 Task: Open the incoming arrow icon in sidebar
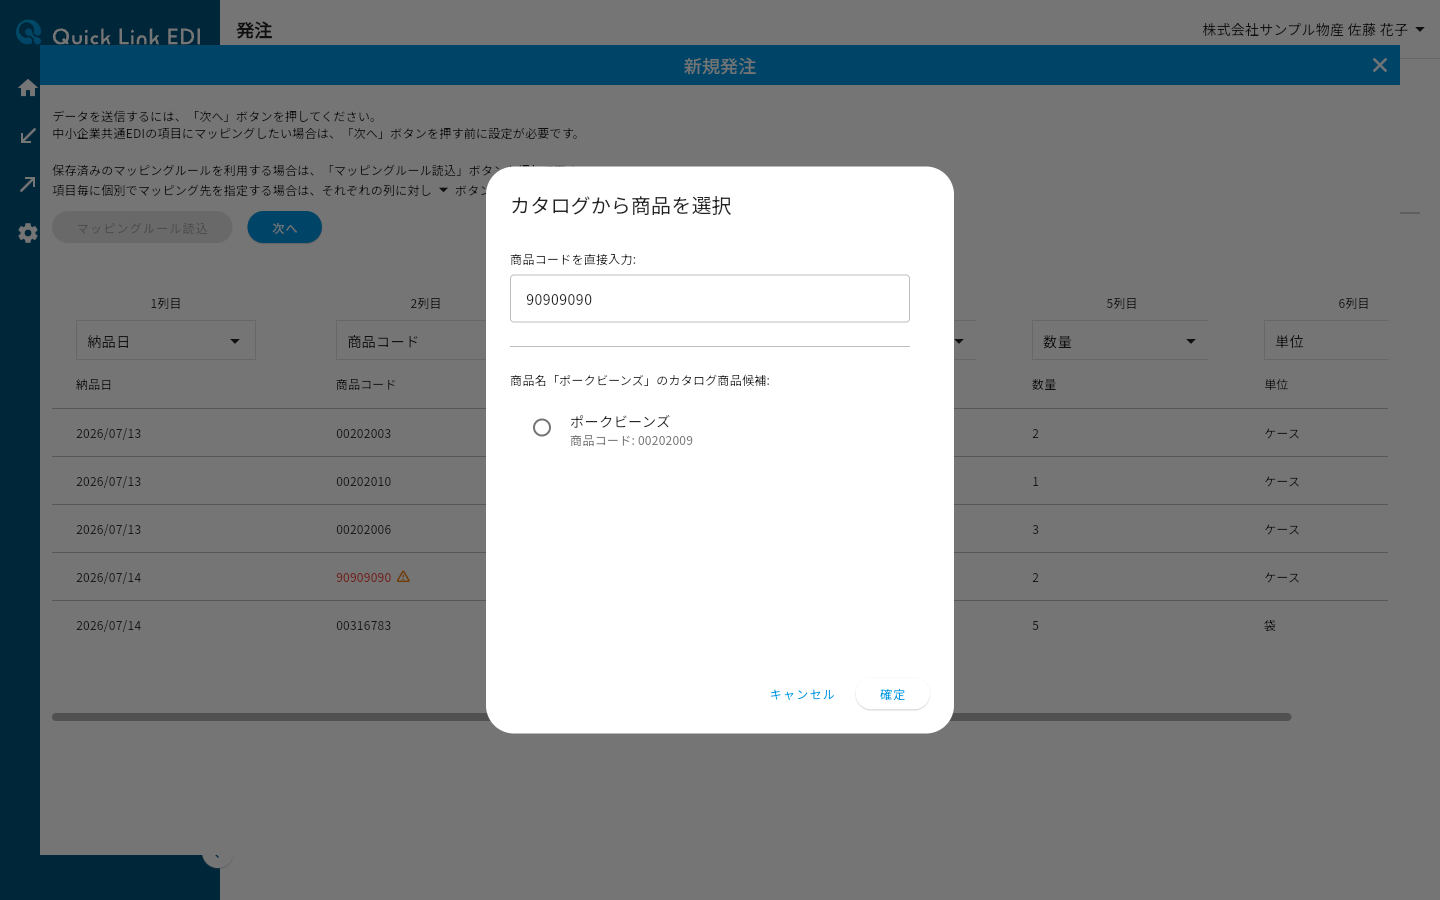tap(28, 136)
